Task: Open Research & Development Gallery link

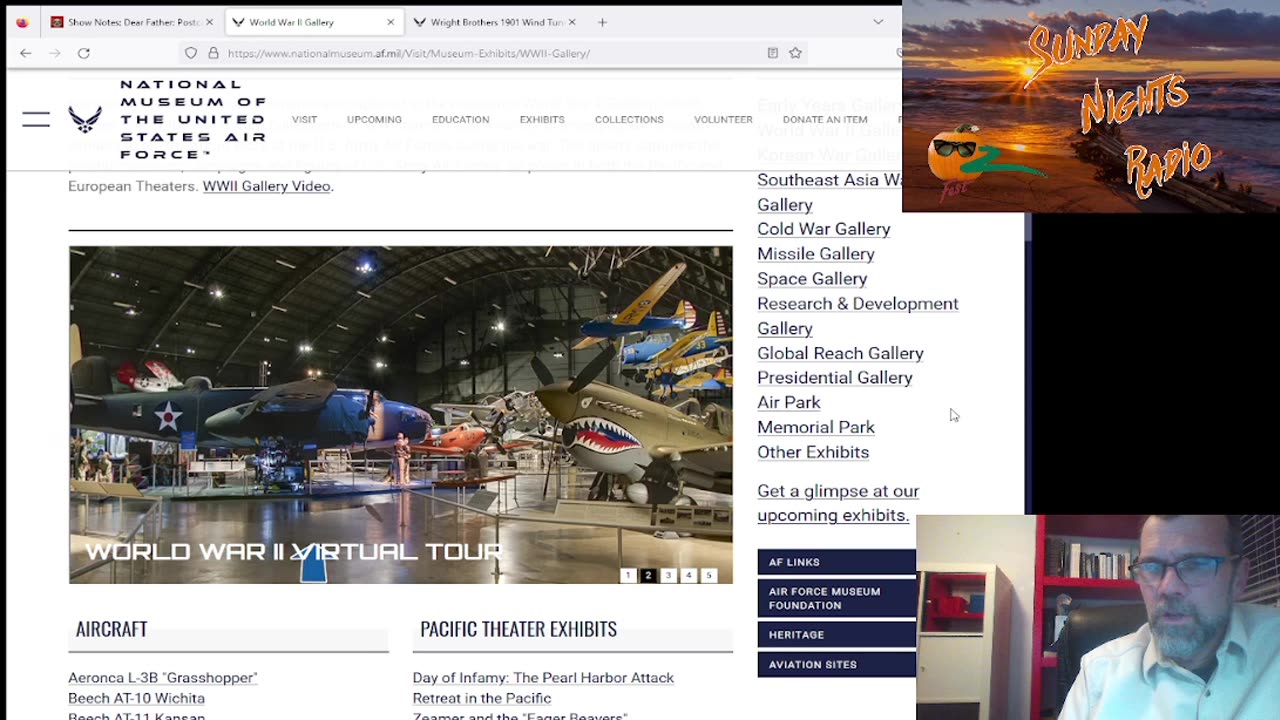Action: (857, 316)
